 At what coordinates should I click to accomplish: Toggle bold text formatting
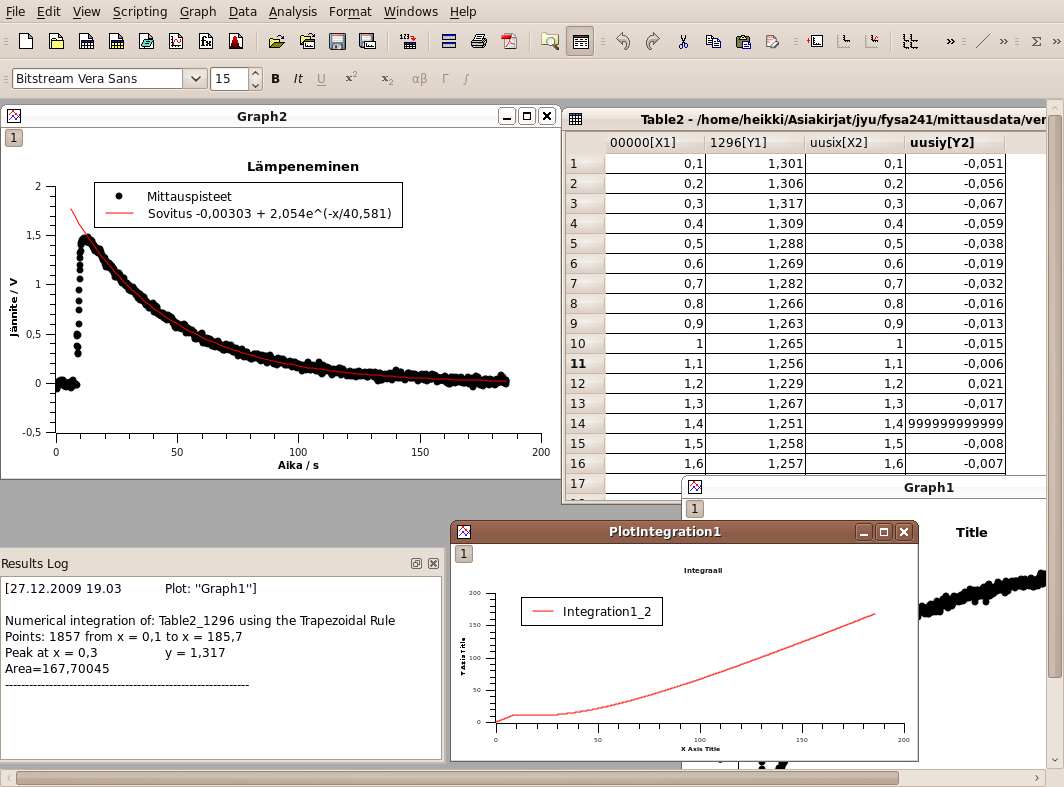(x=276, y=79)
